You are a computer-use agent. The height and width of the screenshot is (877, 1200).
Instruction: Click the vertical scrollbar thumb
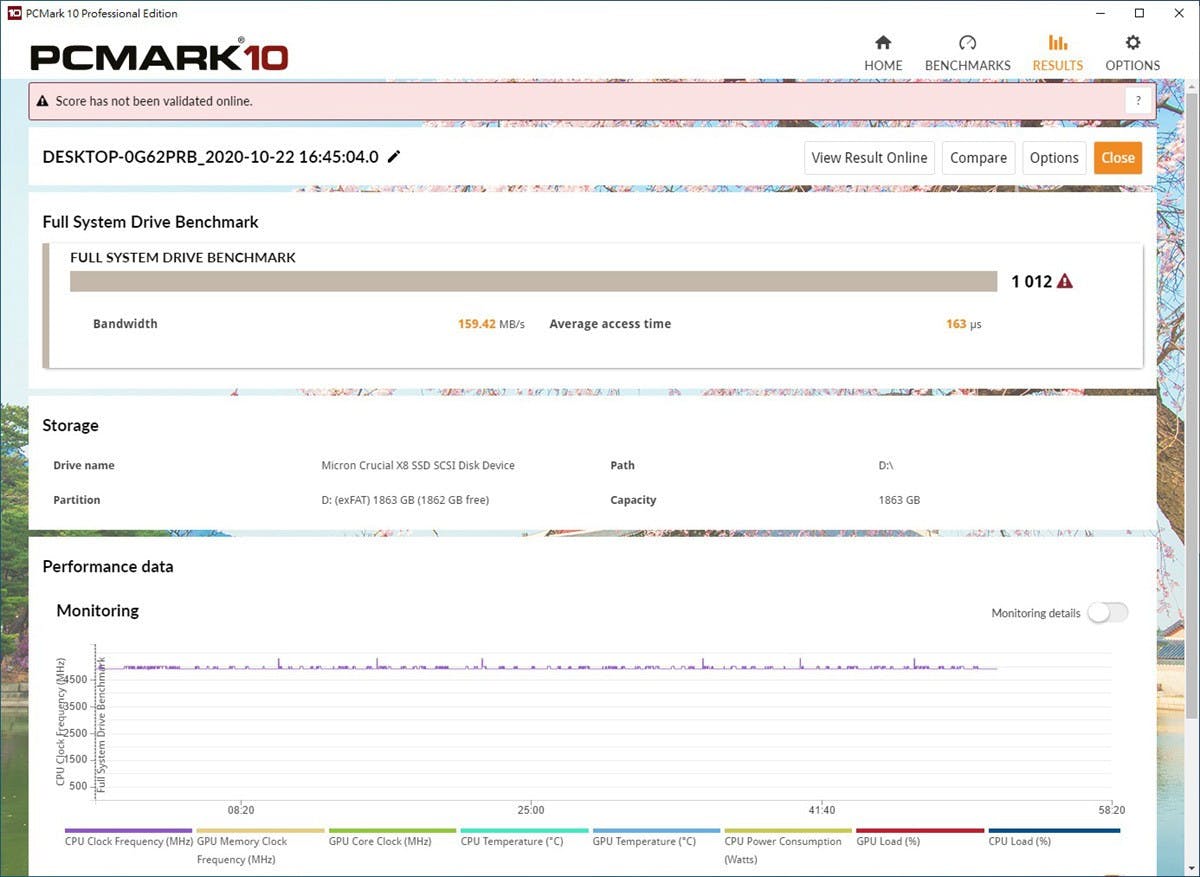click(1191, 405)
